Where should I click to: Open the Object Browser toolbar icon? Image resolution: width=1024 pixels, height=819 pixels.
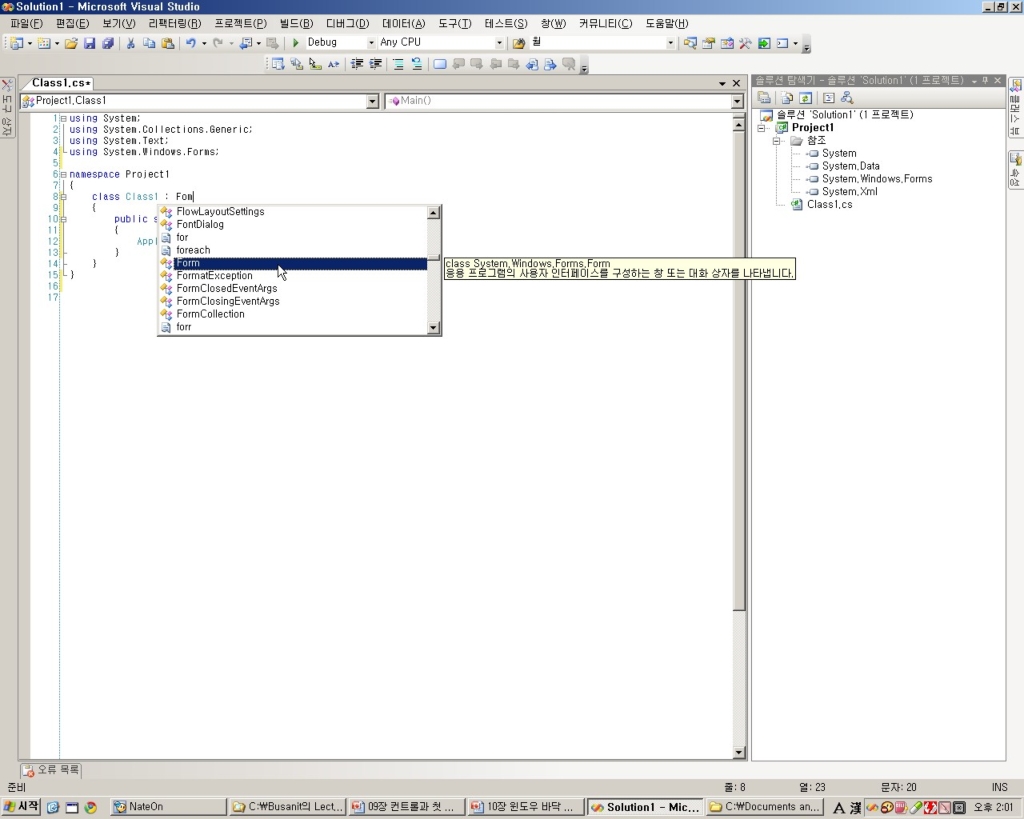pos(726,43)
